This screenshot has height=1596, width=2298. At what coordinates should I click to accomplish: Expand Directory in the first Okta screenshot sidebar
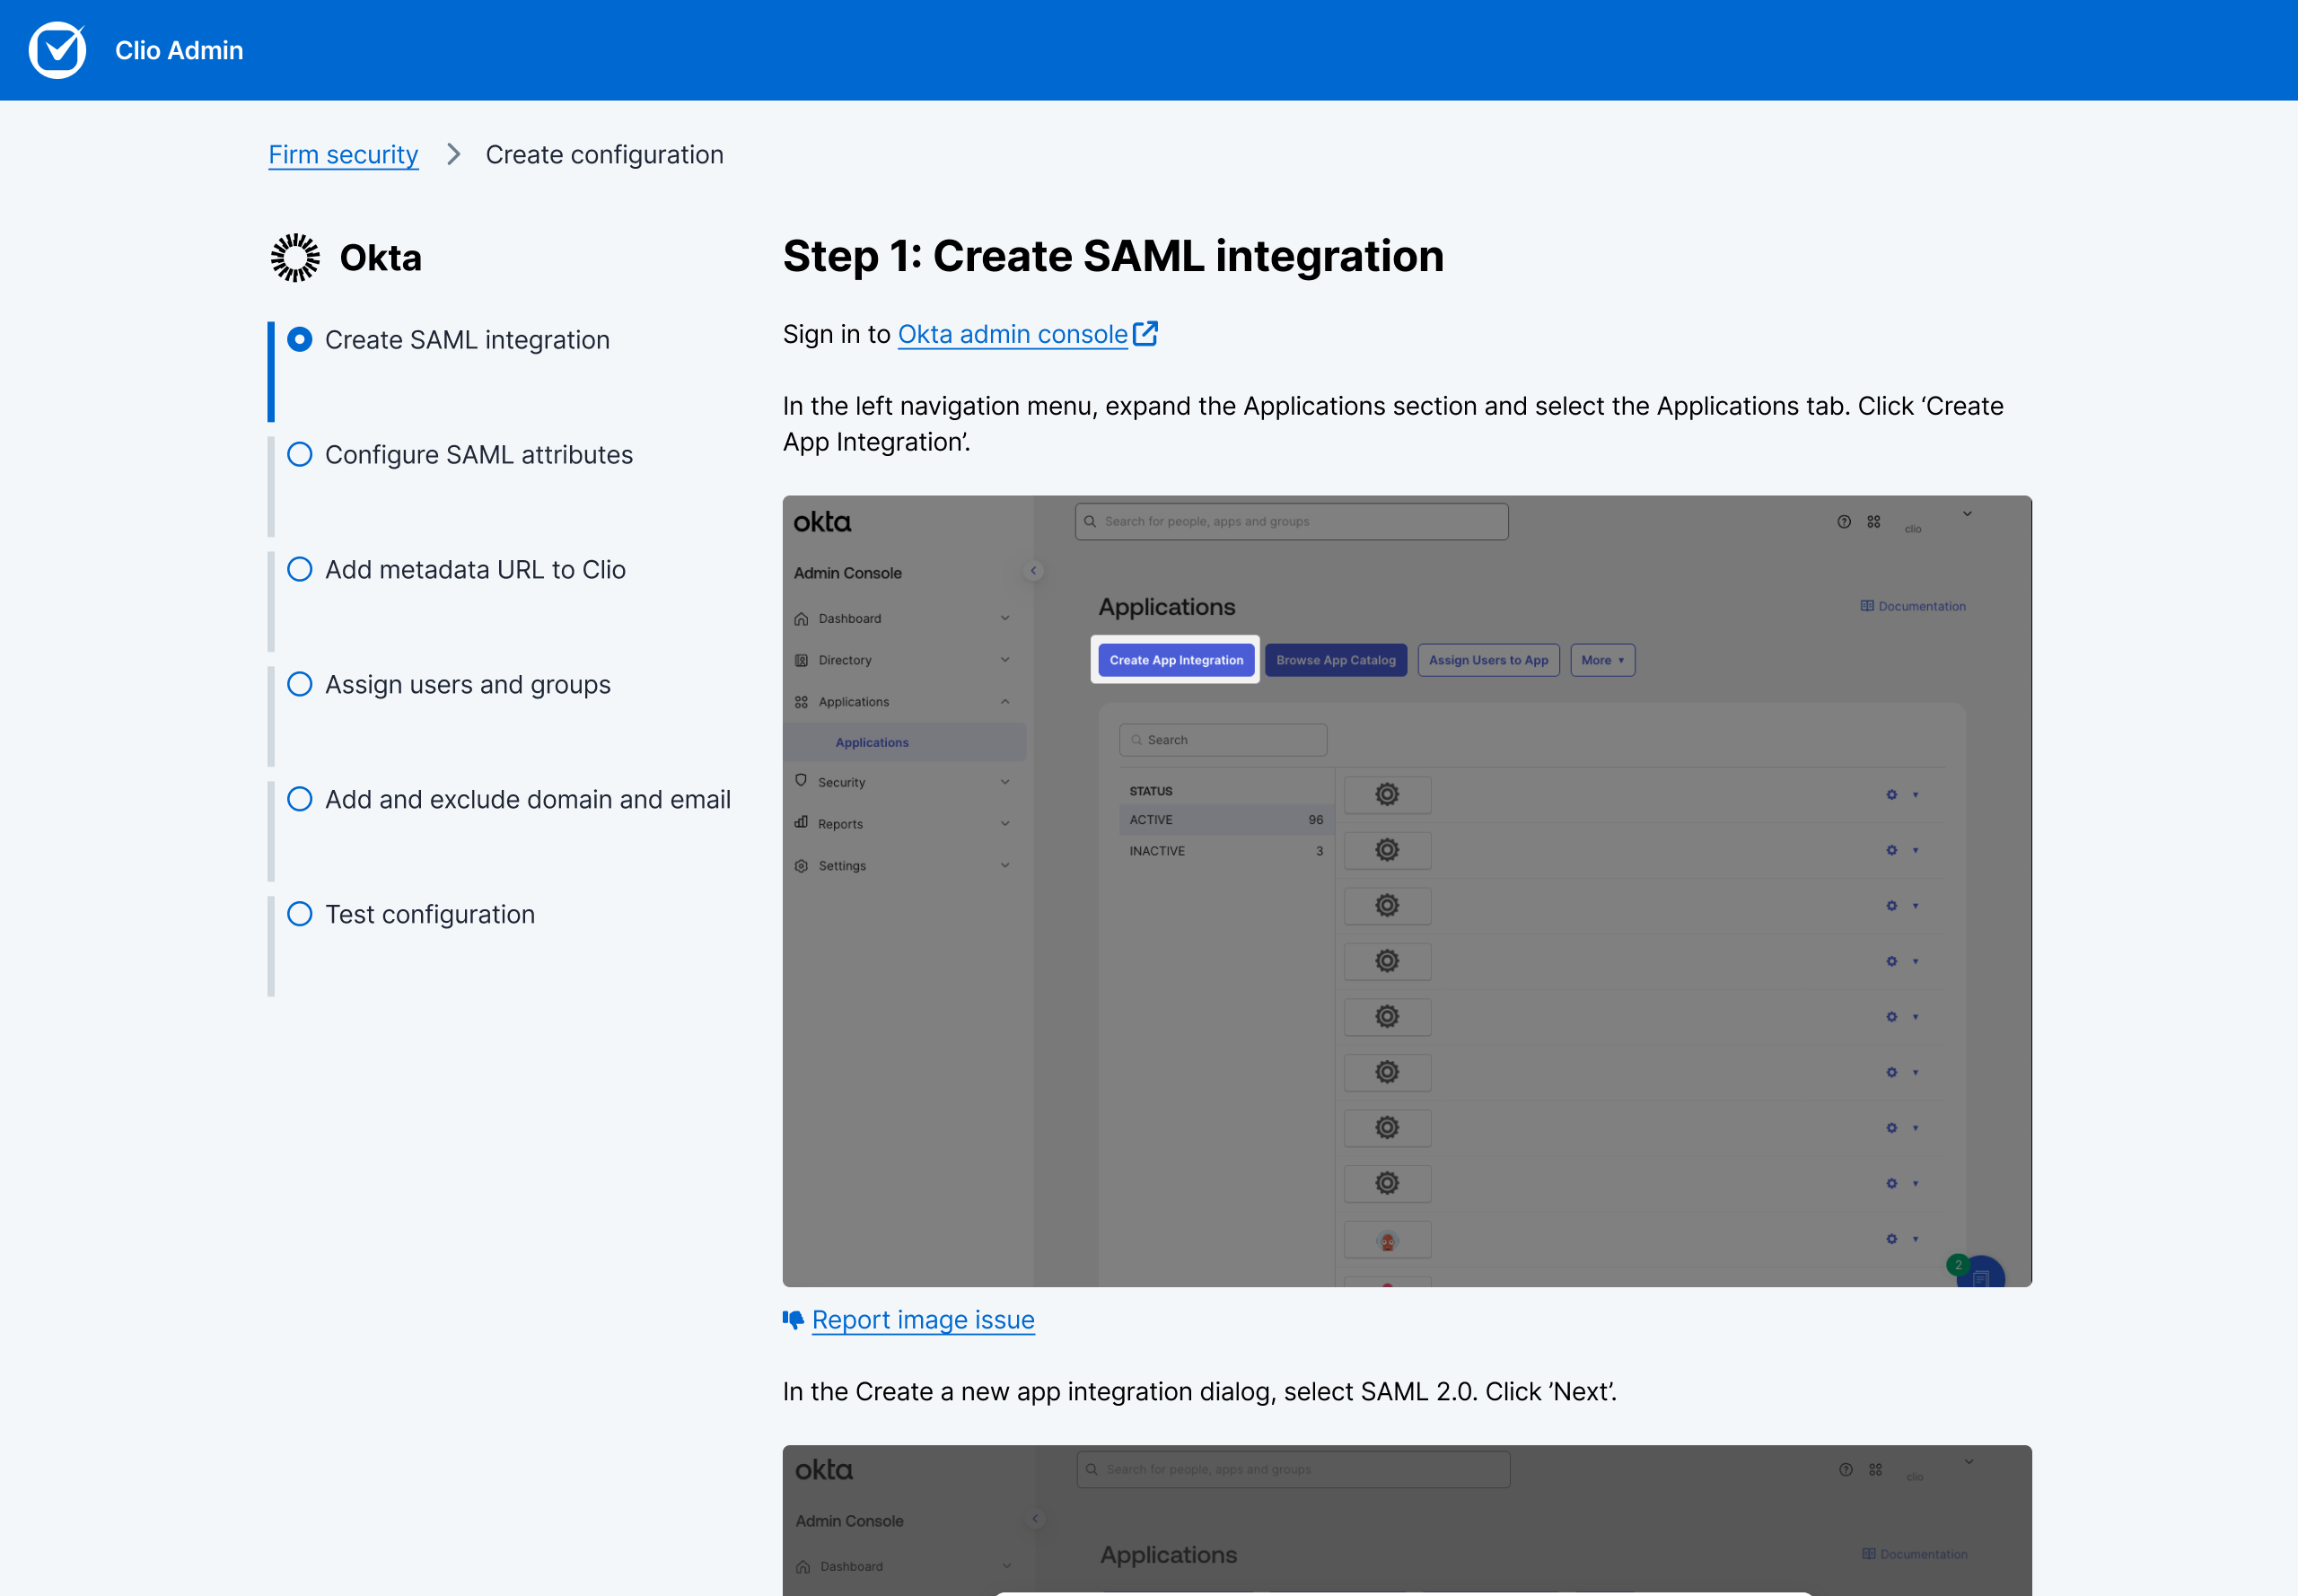pyautogui.click(x=904, y=660)
